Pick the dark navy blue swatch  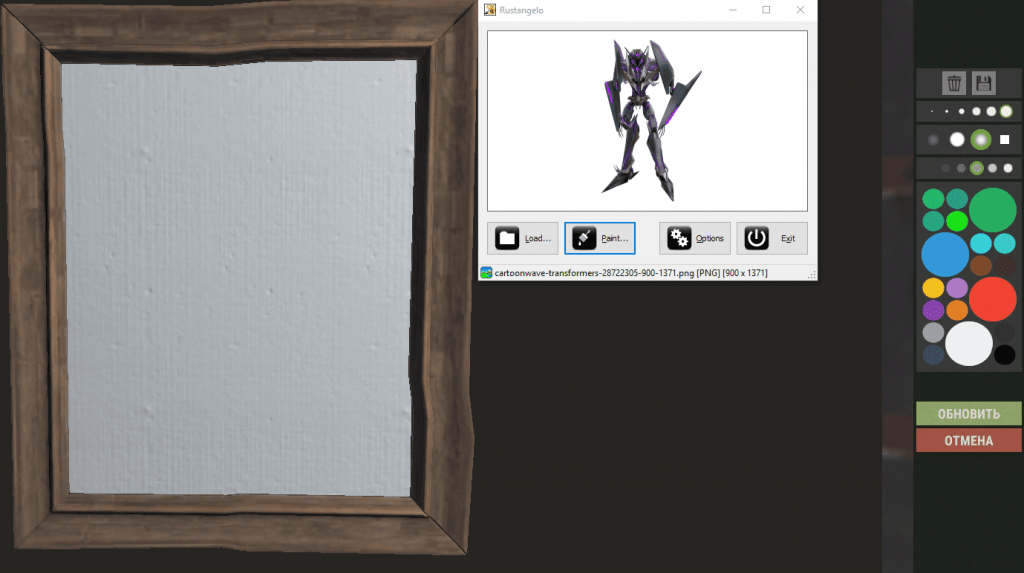[933, 355]
